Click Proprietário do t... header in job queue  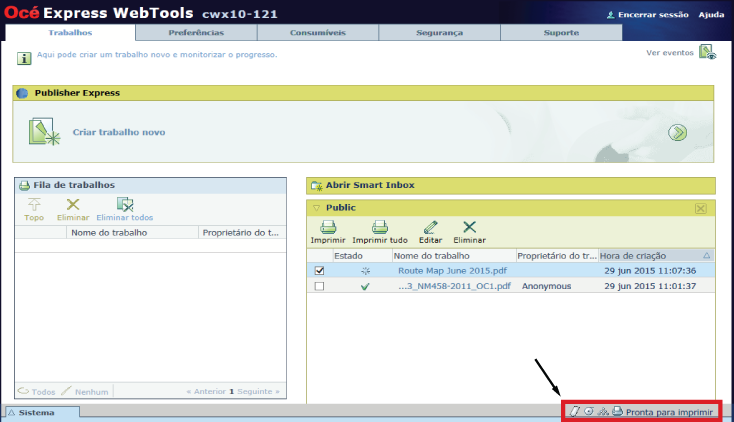242,233
